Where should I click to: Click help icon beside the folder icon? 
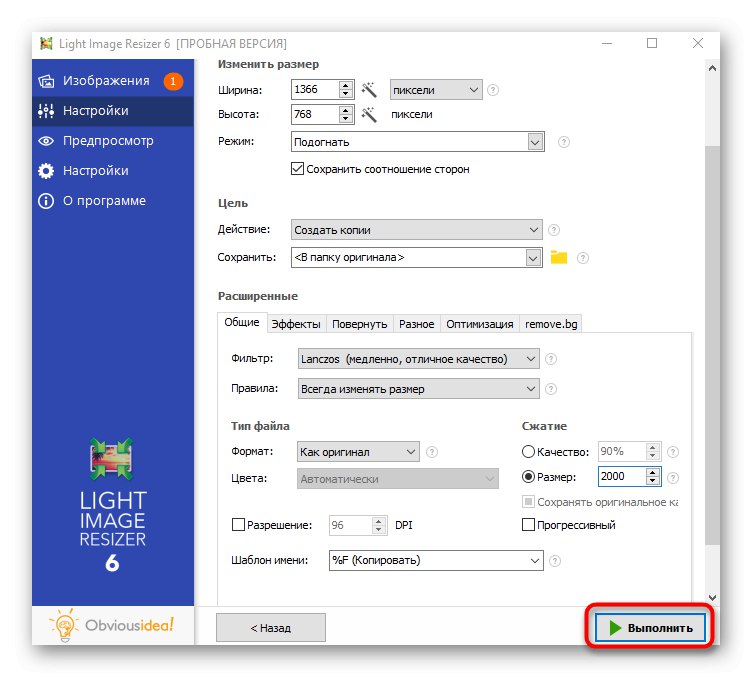tap(582, 258)
